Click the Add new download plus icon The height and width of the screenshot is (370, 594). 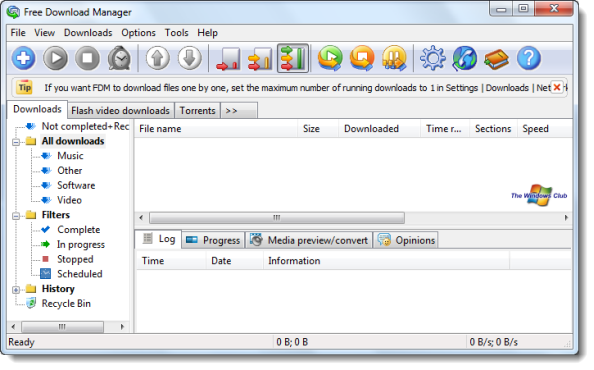(23, 59)
